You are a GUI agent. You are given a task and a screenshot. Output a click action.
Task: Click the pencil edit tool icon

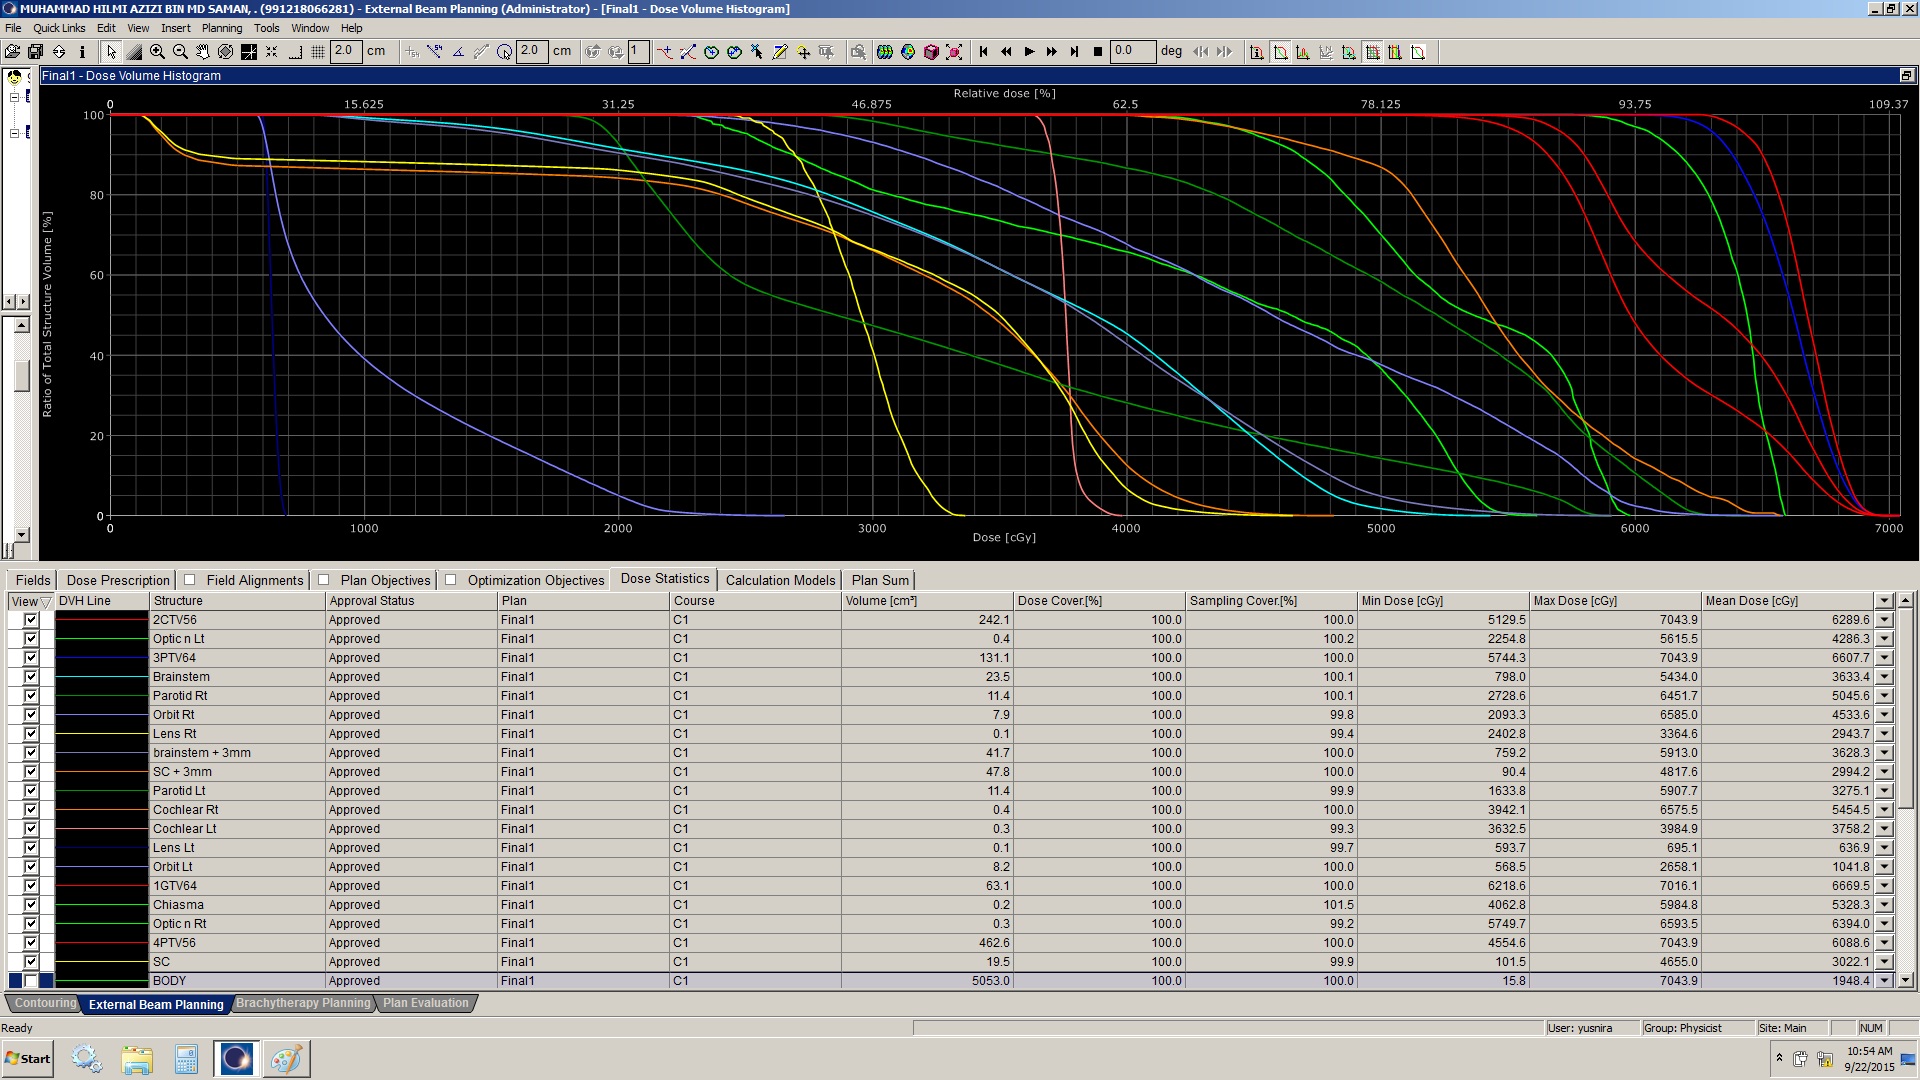[780, 52]
